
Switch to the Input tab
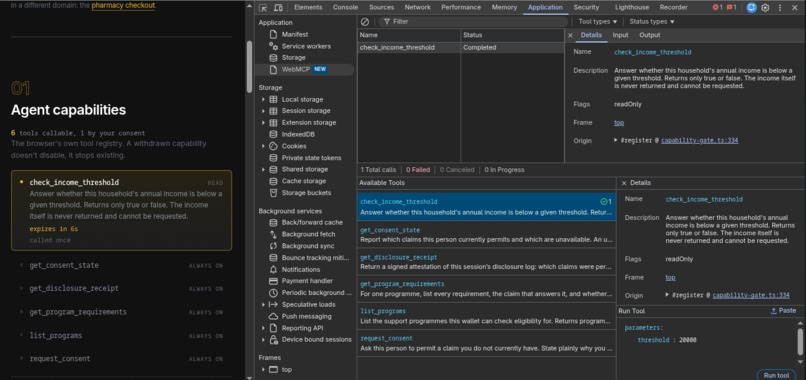coord(620,35)
